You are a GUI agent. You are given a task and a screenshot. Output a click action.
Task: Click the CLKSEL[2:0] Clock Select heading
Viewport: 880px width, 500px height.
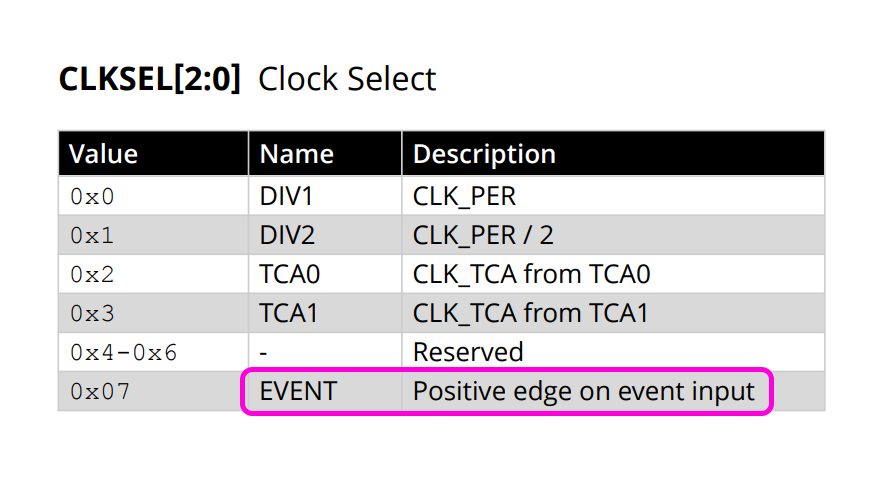[247, 79]
